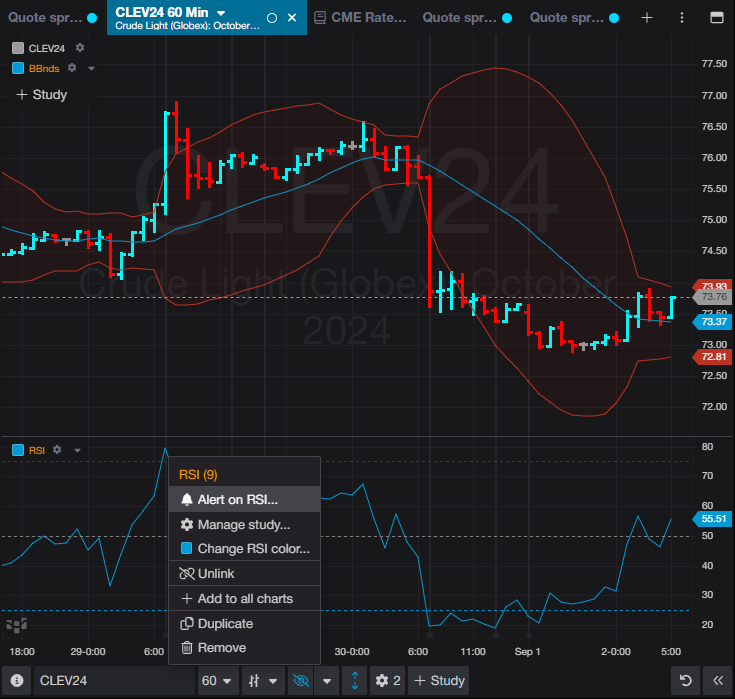
Task: Toggle the crossed-out eye visibility button
Action: point(299,681)
